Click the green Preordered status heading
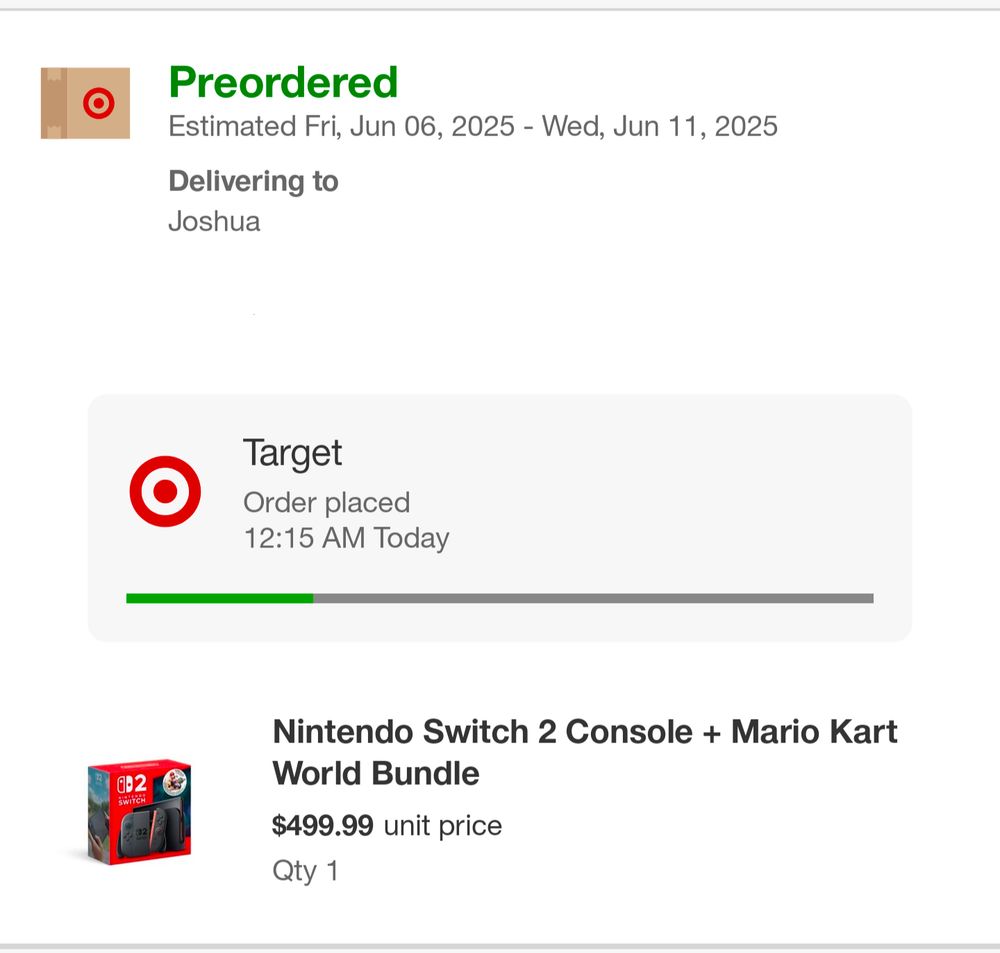The height and width of the screenshot is (953, 1000). (283, 82)
